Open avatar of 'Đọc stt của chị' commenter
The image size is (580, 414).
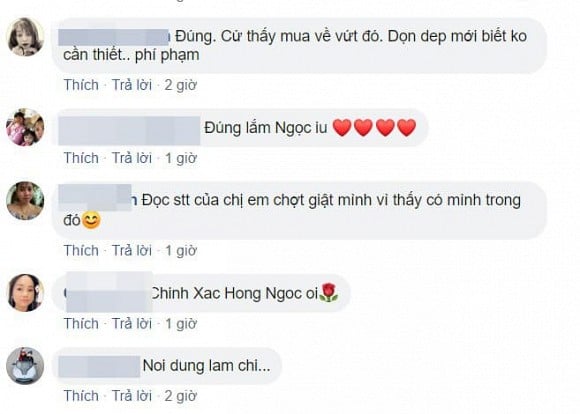[x=25, y=201]
